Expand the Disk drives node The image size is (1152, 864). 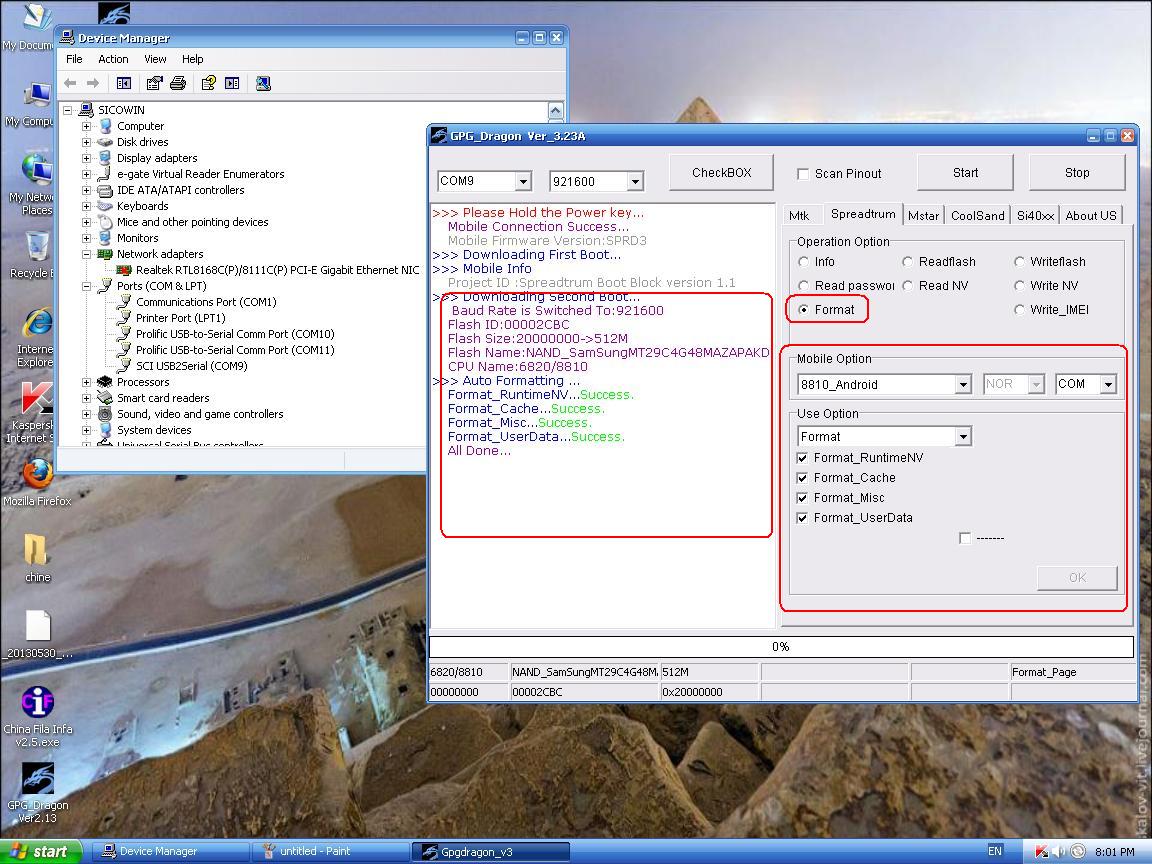(x=87, y=143)
